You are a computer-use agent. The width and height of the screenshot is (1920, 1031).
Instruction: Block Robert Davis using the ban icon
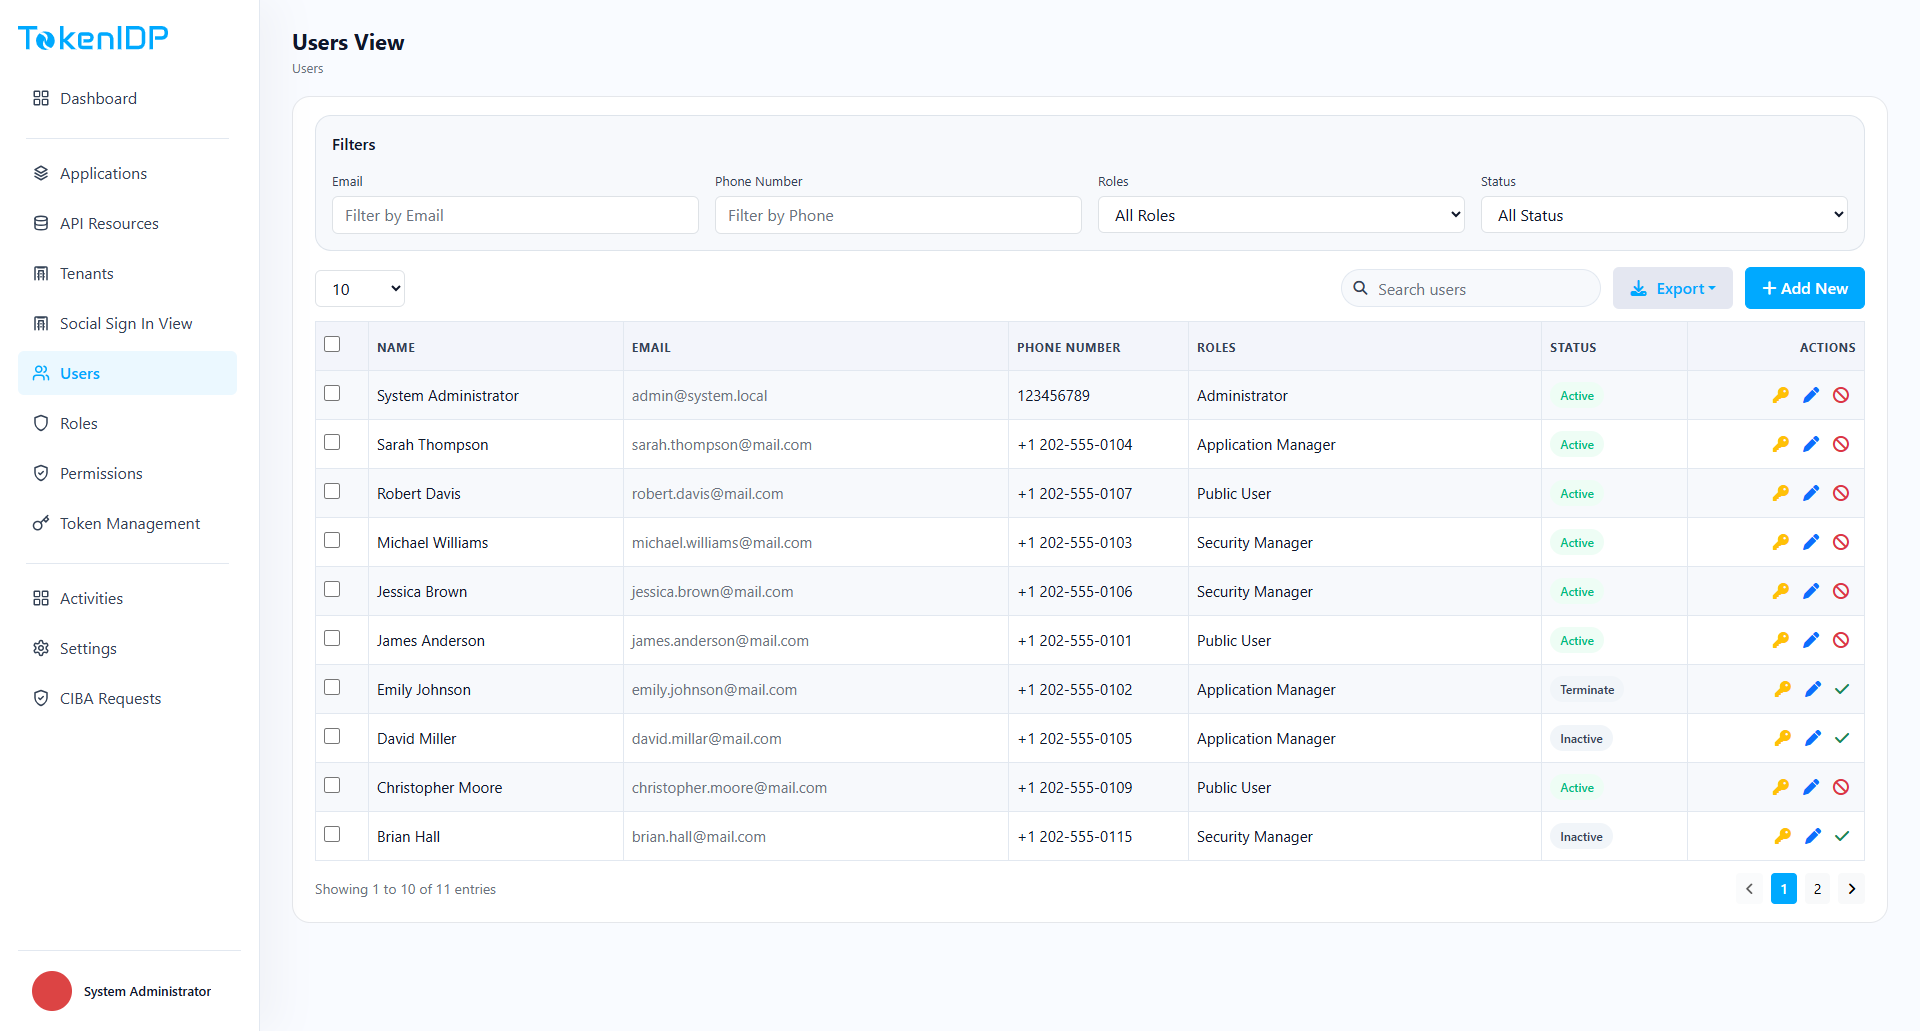(x=1841, y=493)
